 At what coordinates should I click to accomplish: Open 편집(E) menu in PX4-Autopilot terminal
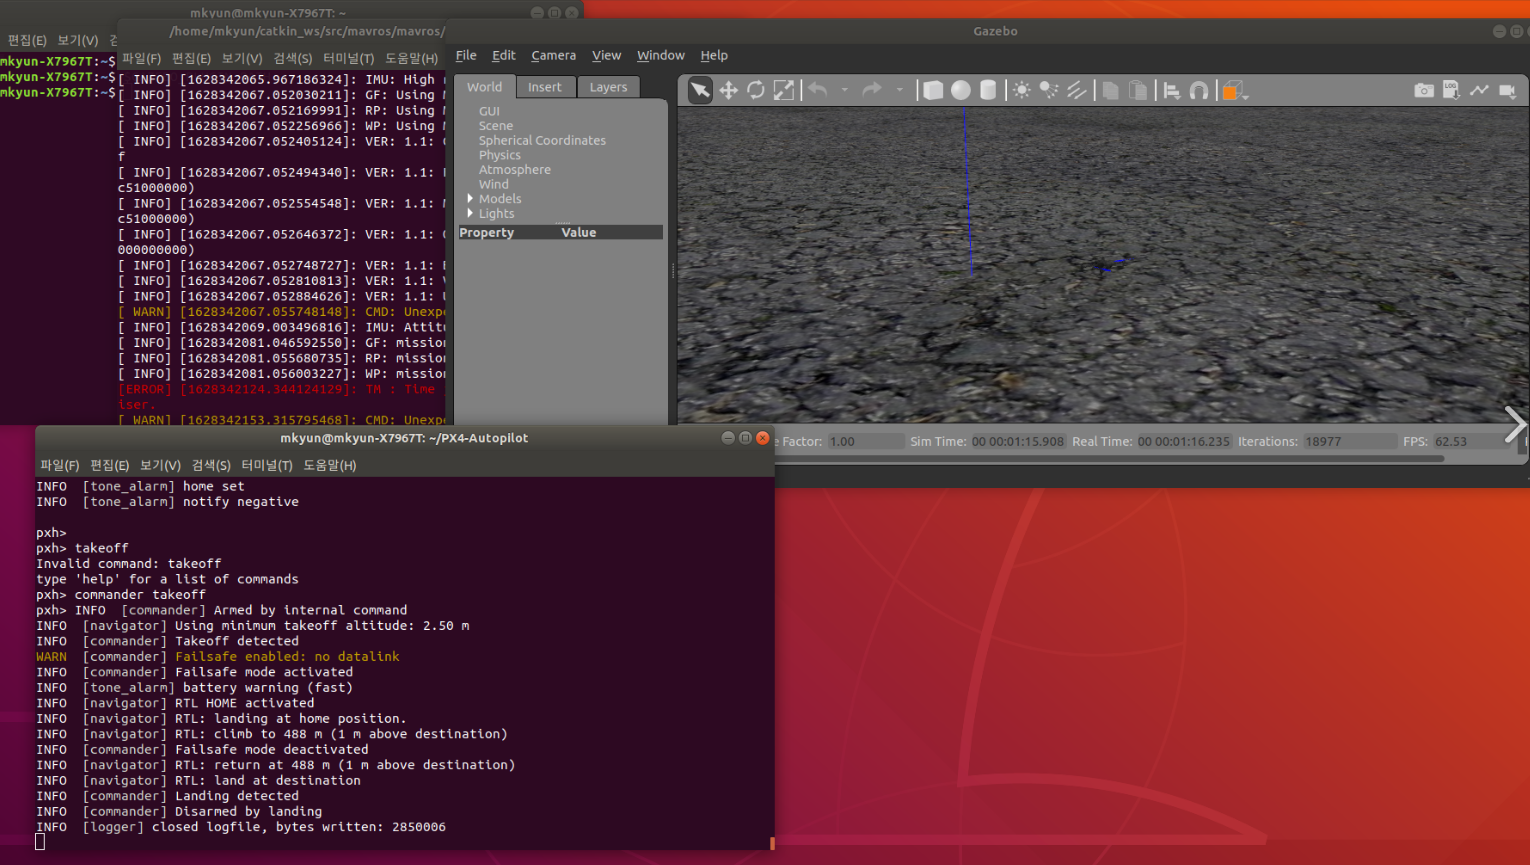point(110,465)
